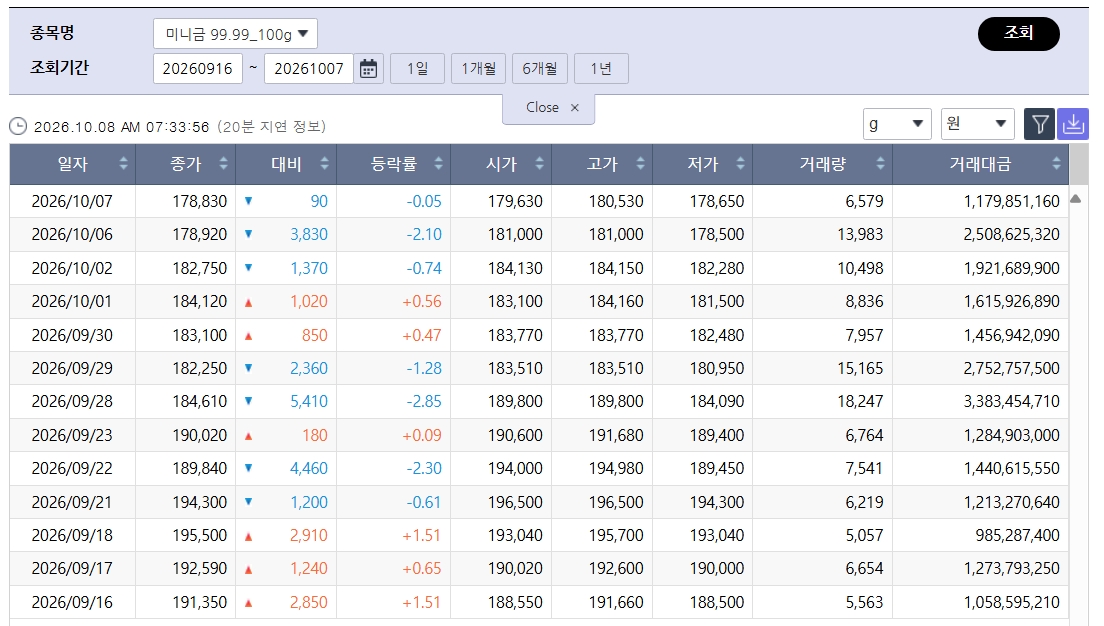Sort table by 저가 column arrows
The image size is (1104, 626).
click(x=740, y=164)
